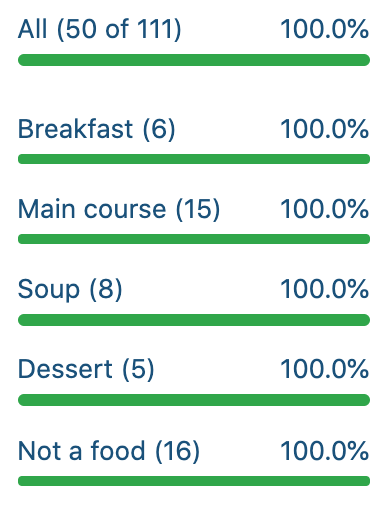Click the 100.0% value beside Main course
The image size is (390, 516).
pos(325,209)
